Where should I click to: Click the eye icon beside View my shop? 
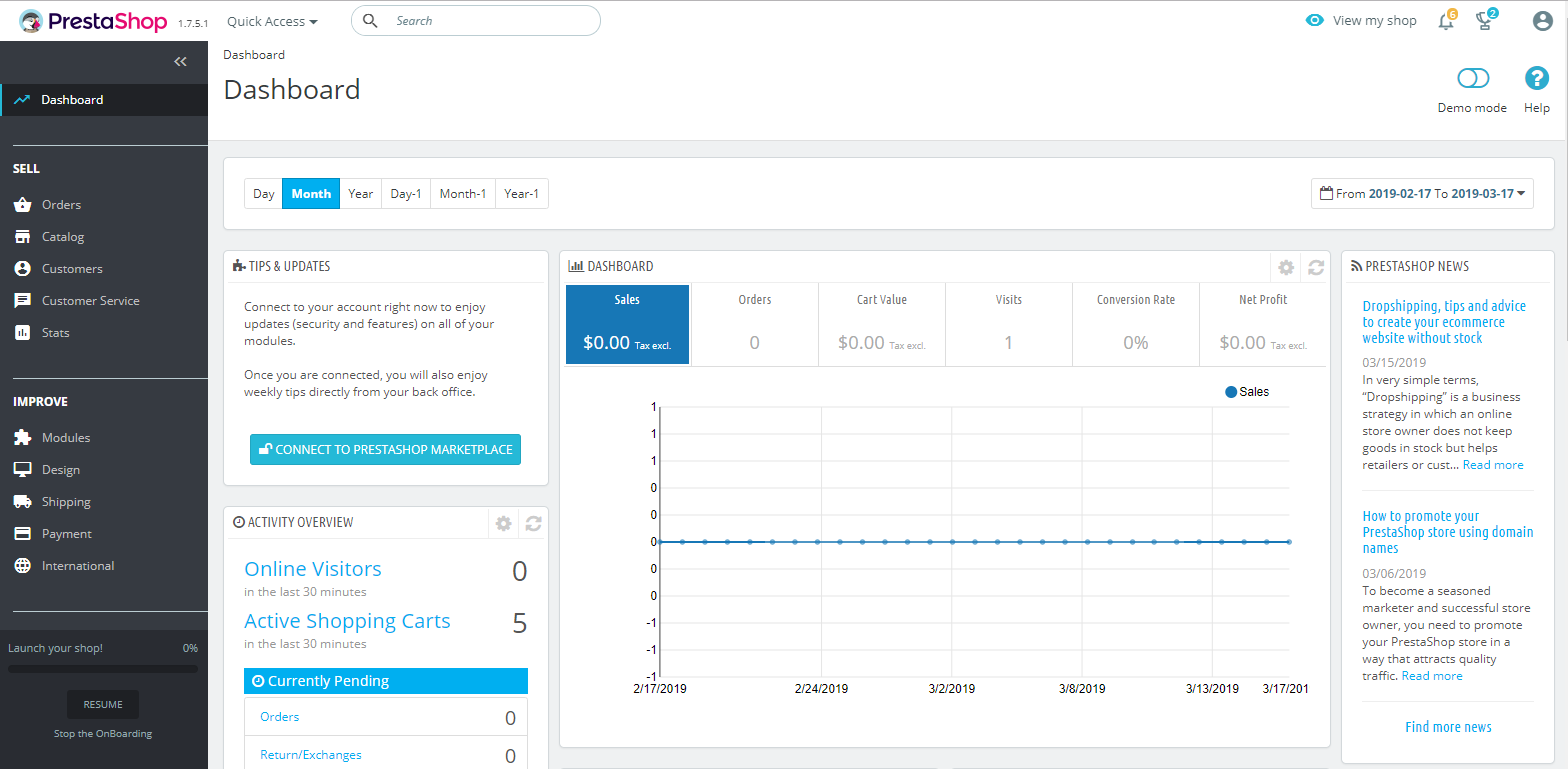point(1315,20)
